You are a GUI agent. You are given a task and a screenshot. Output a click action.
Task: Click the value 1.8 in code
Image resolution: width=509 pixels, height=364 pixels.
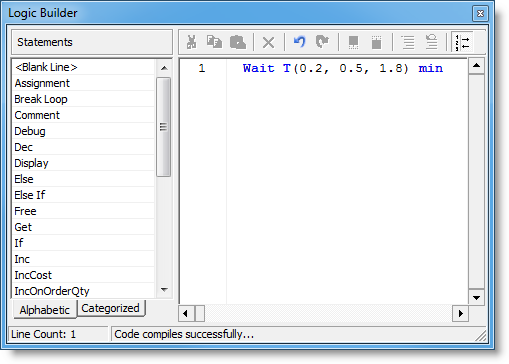391,68
